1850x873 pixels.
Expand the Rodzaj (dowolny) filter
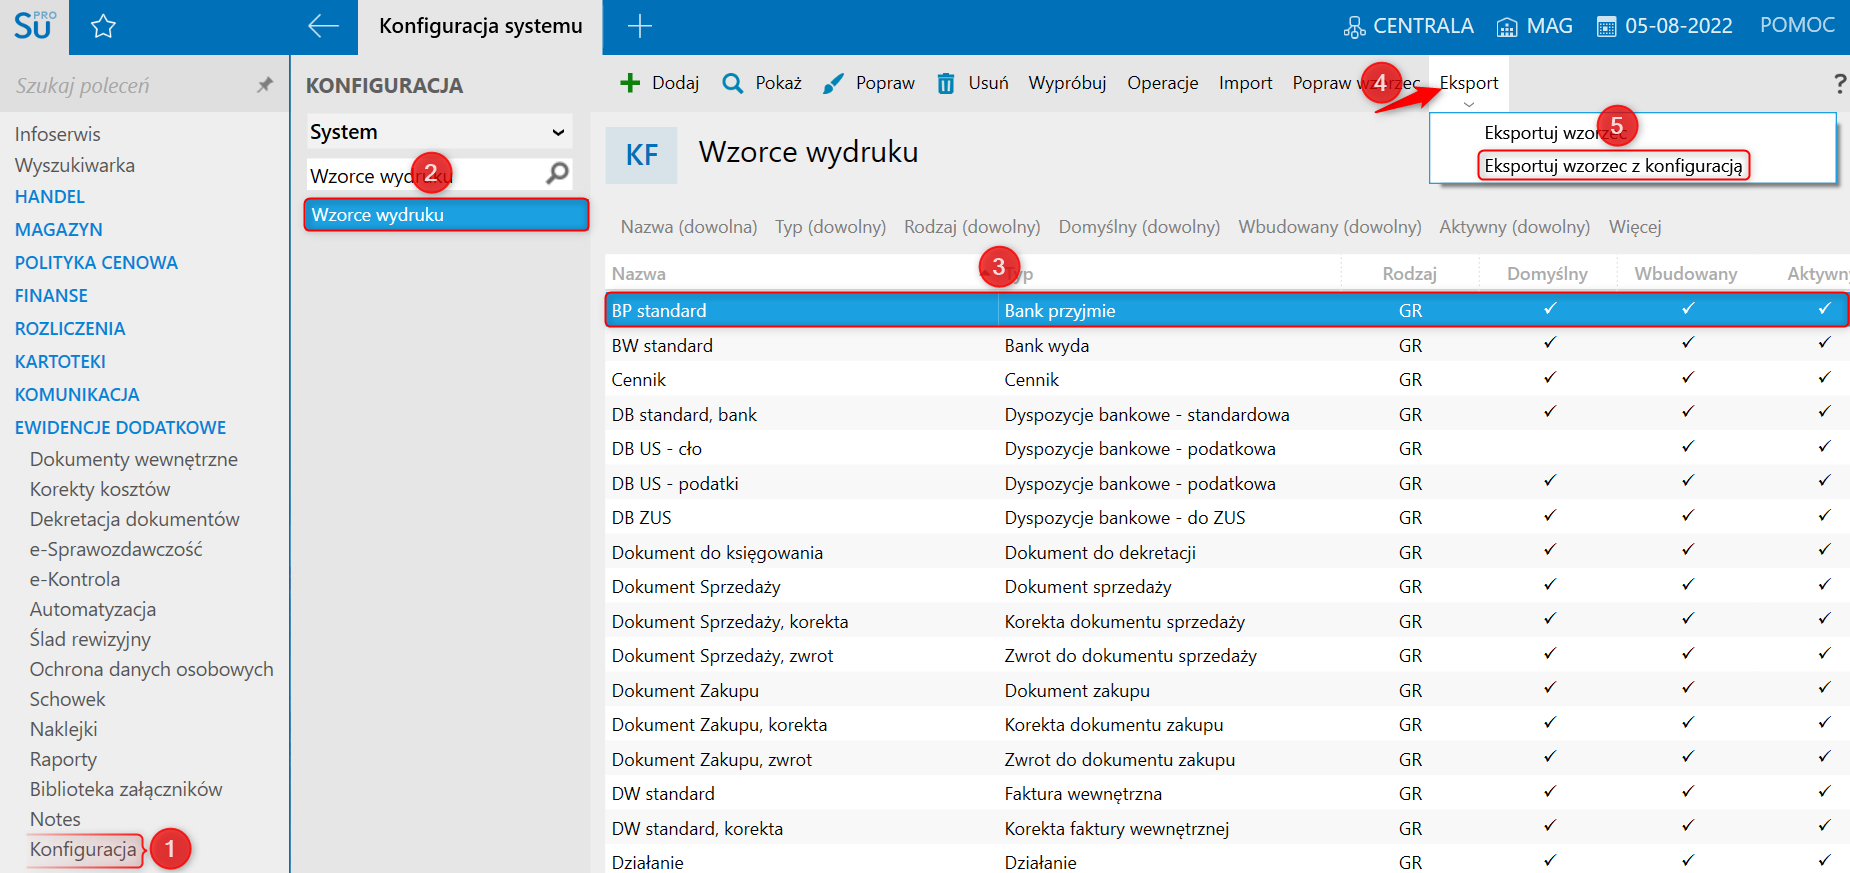[972, 227]
